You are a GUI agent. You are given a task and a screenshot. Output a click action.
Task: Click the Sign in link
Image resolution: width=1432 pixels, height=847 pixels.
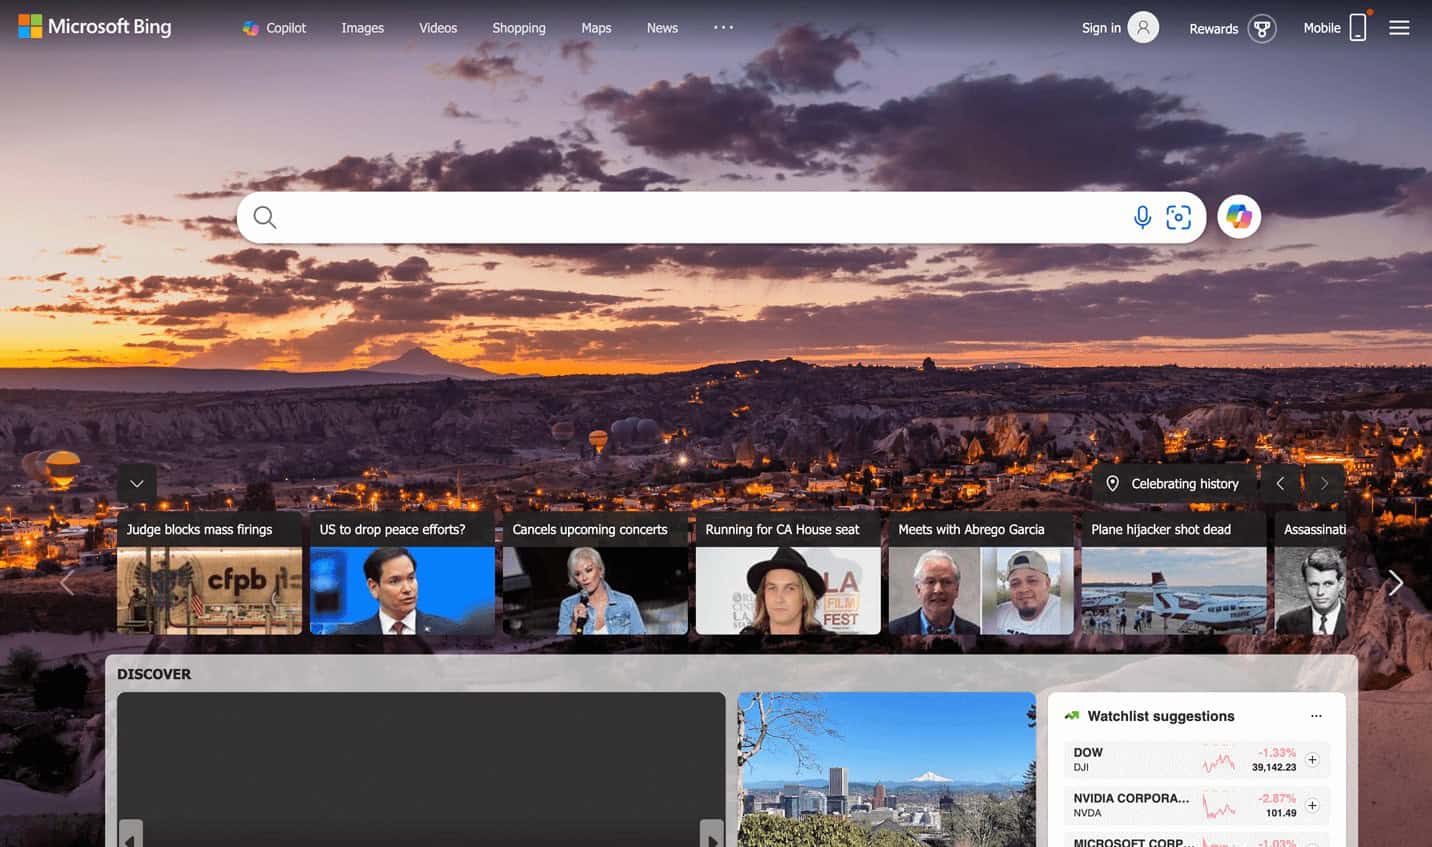click(1101, 28)
